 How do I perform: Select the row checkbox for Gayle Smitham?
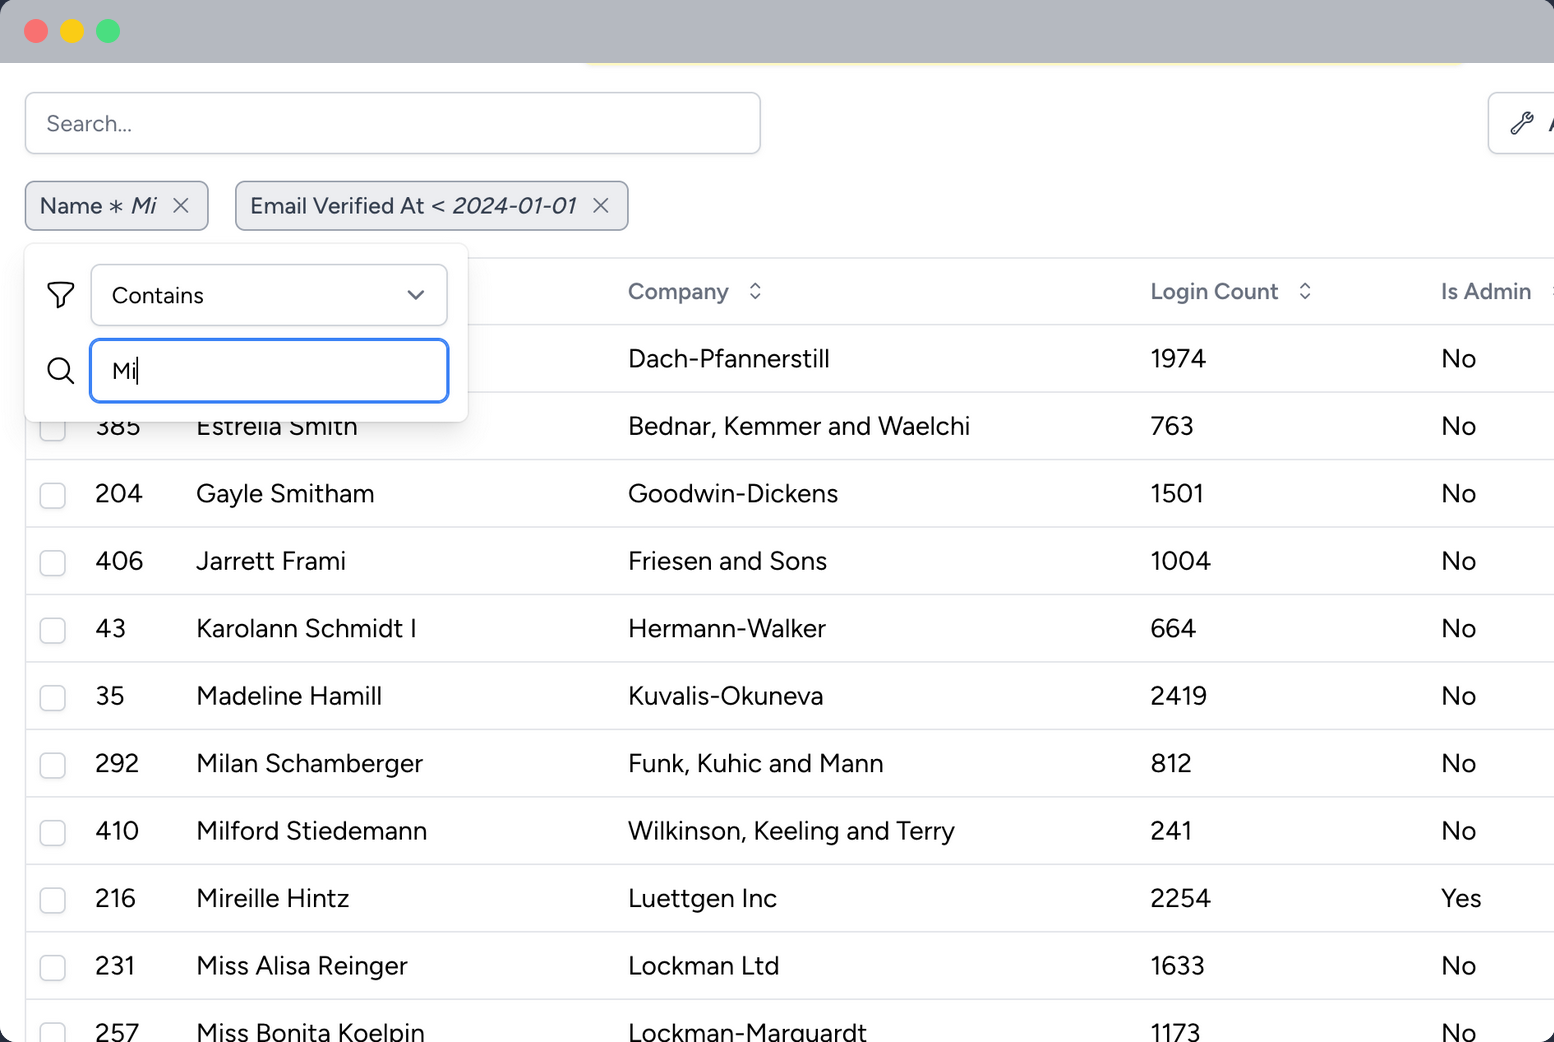[53, 495]
